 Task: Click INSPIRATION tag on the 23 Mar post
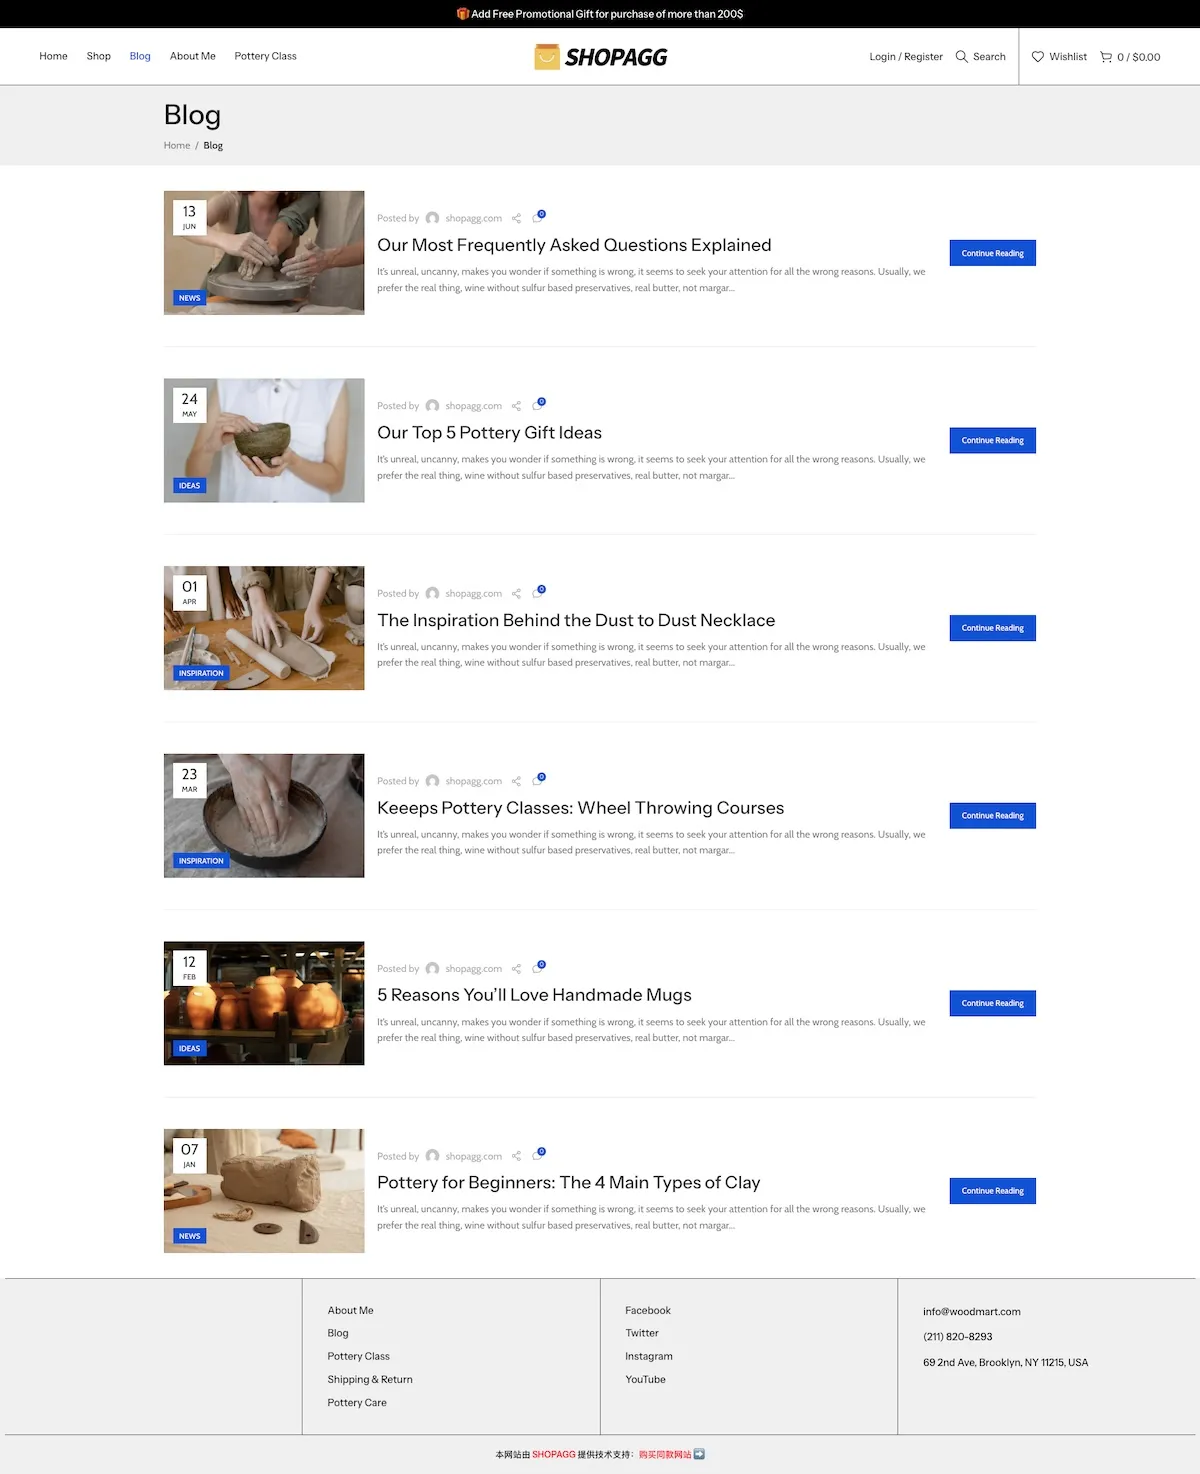click(x=201, y=861)
